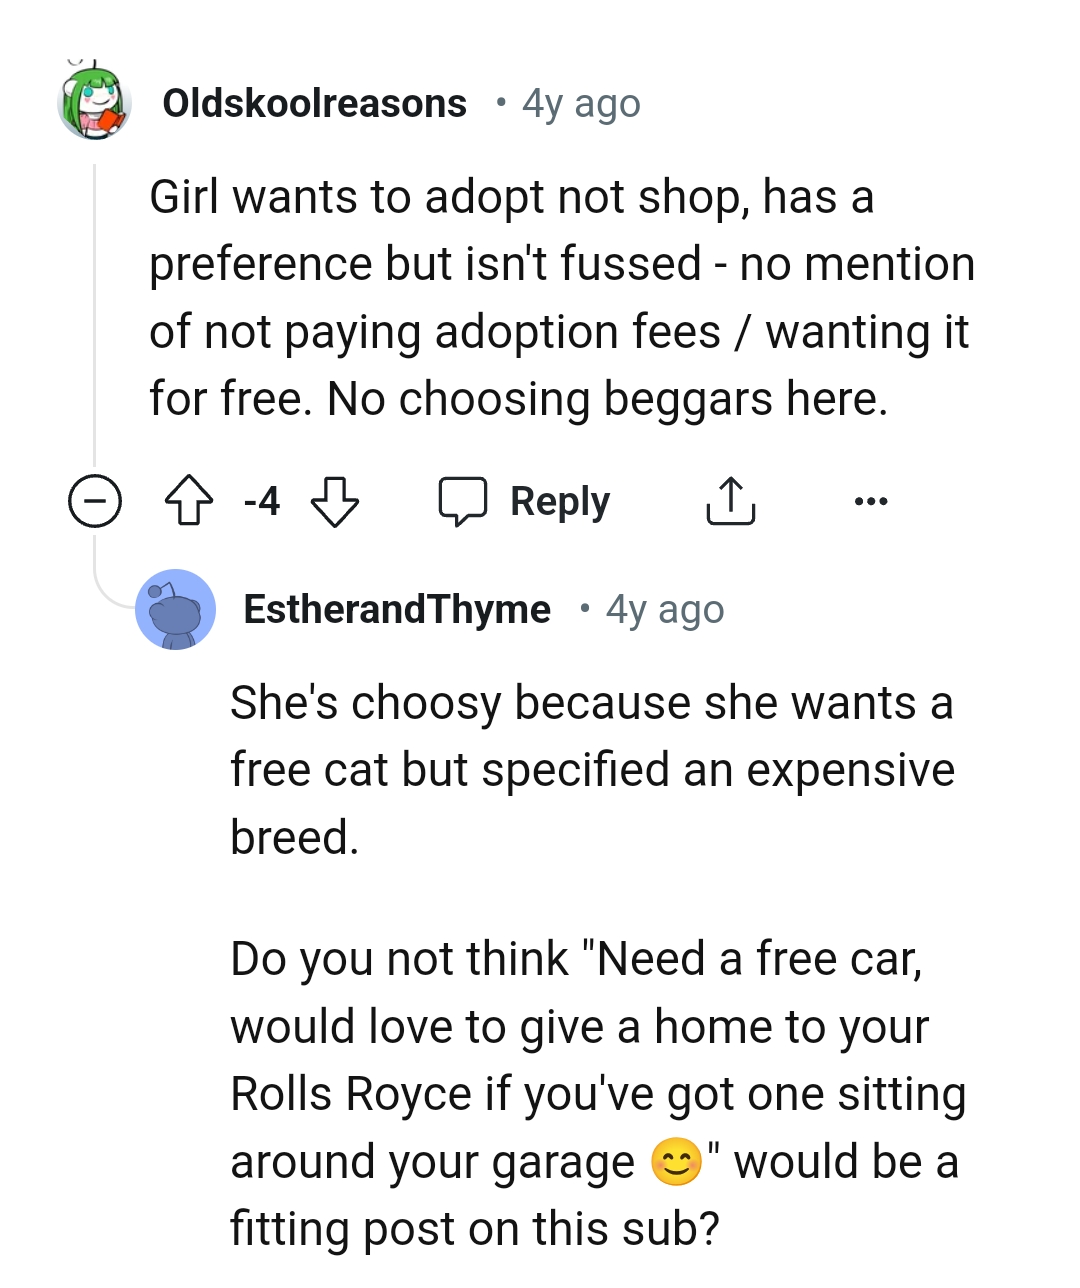Click the share arrow icon below the comment
The image size is (1080, 1288).
pyautogui.click(x=730, y=501)
